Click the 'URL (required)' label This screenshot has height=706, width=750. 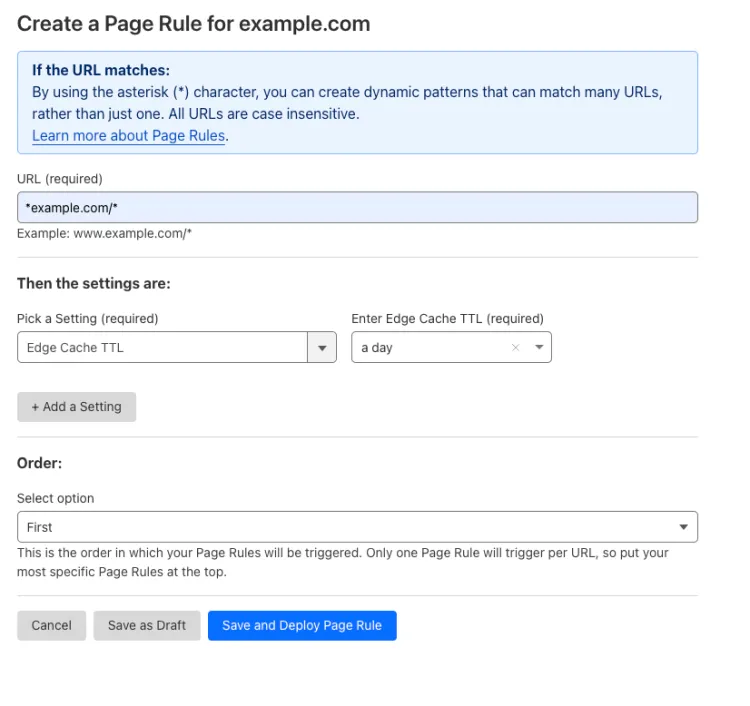pos(60,179)
